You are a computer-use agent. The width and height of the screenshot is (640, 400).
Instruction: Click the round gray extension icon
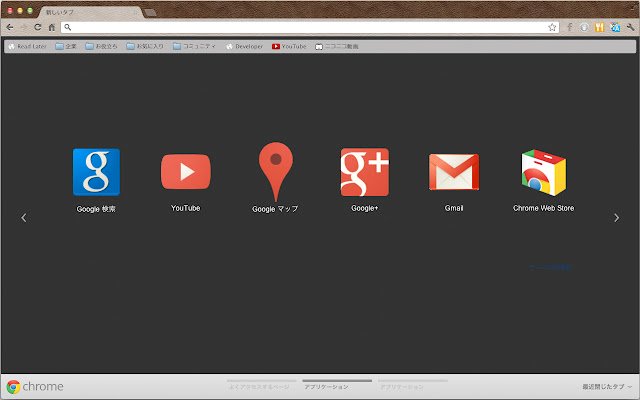point(584,27)
